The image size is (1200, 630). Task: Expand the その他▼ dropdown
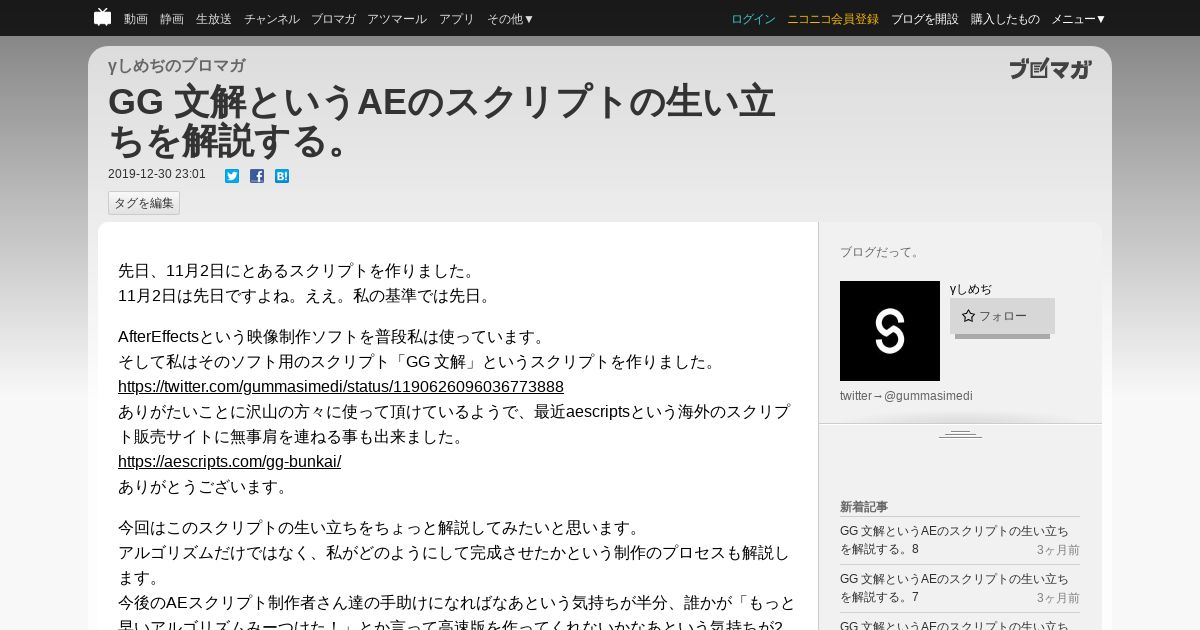pyautogui.click(x=511, y=19)
